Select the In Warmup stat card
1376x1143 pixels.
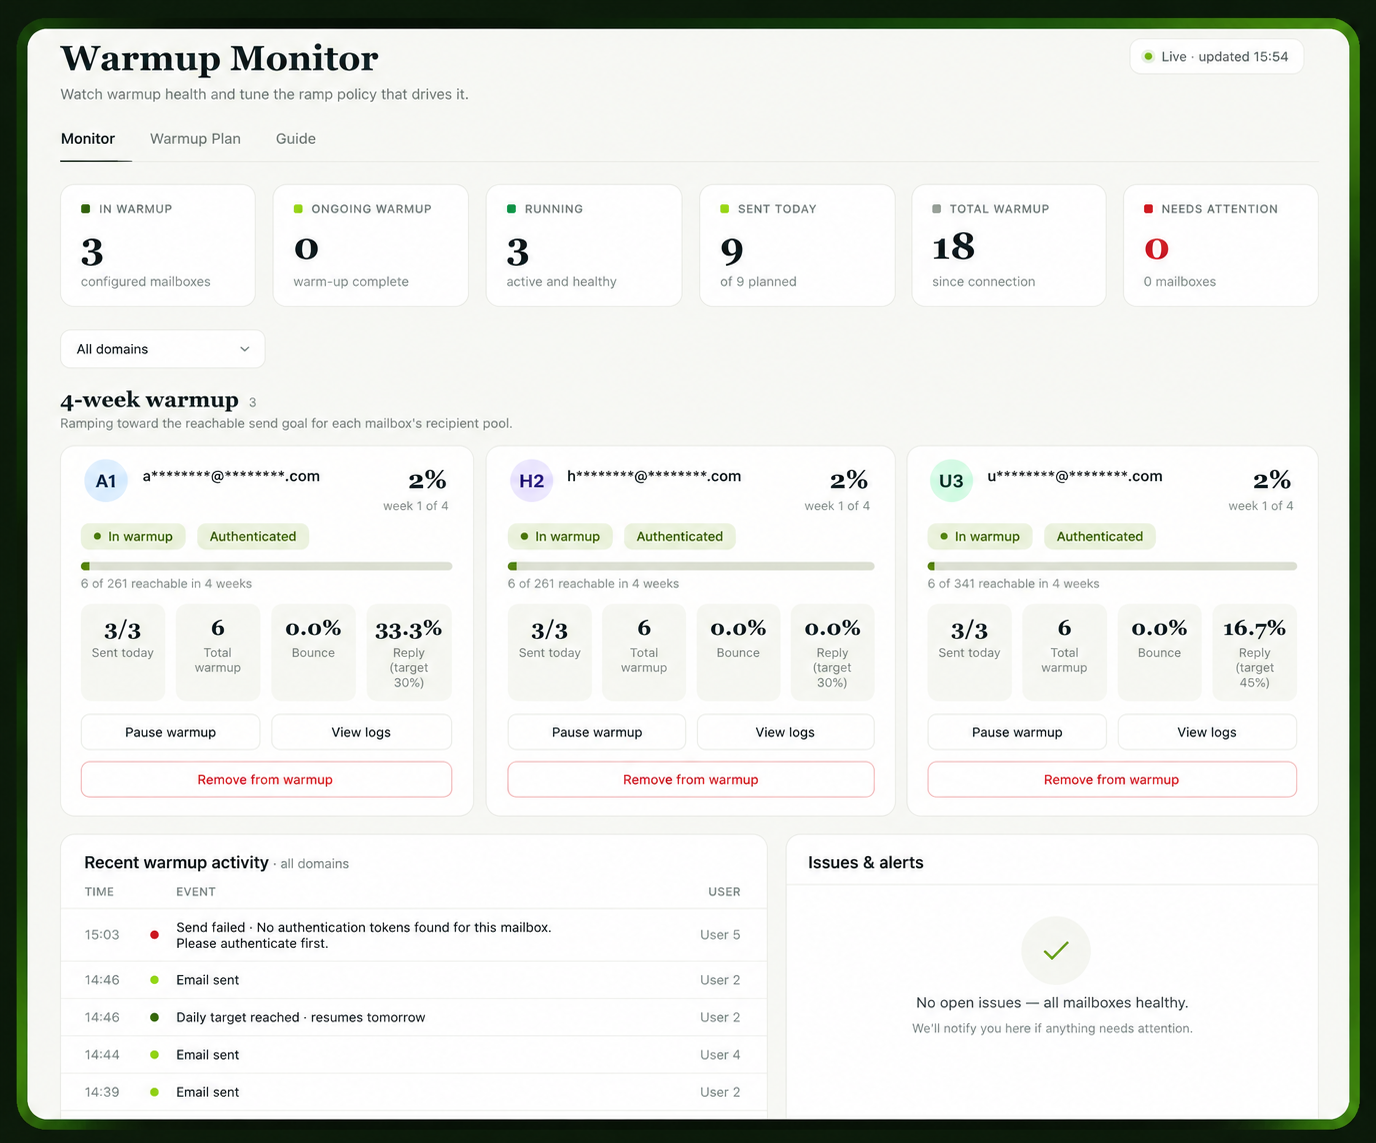coord(158,245)
